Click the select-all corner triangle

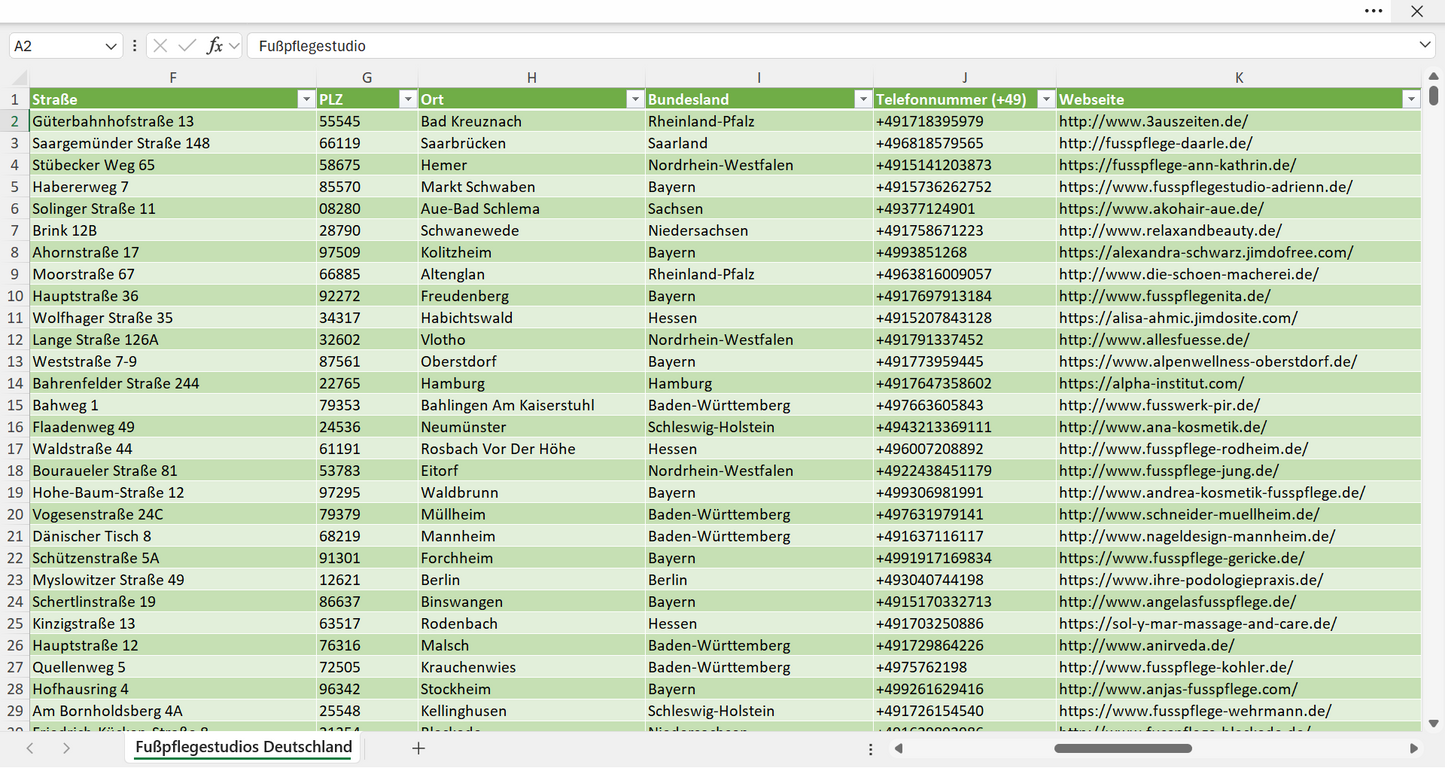[20, 78]
